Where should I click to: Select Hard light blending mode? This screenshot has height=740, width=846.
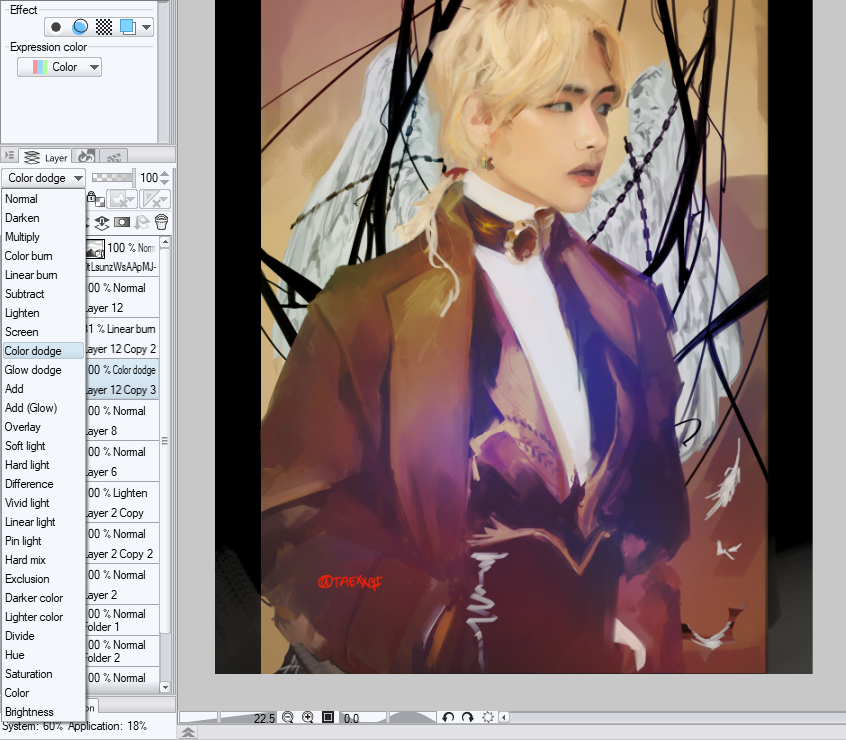(44, 465)
